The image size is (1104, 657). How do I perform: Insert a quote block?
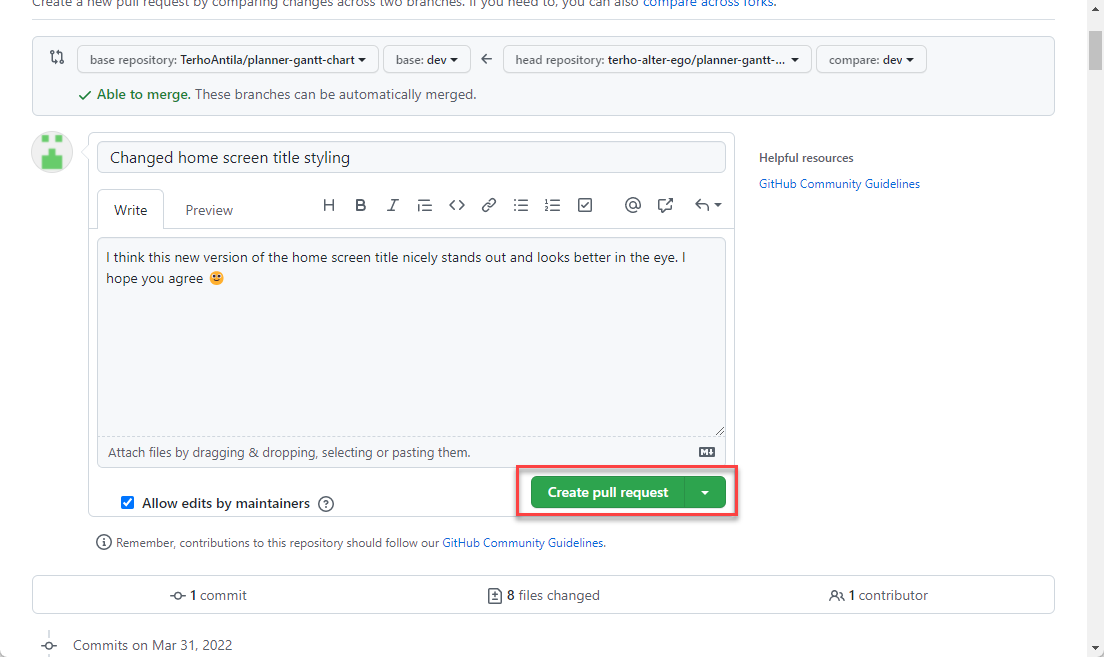click(425, 205)
